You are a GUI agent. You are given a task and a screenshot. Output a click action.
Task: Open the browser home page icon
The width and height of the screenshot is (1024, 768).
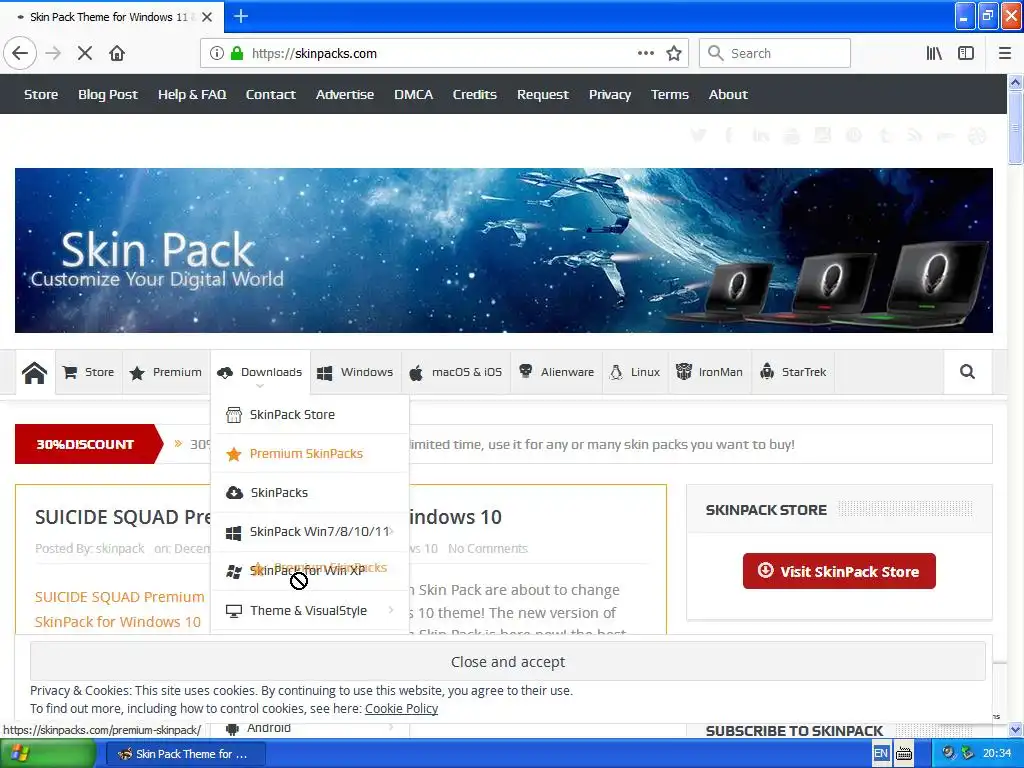click(x=117, y=54)
